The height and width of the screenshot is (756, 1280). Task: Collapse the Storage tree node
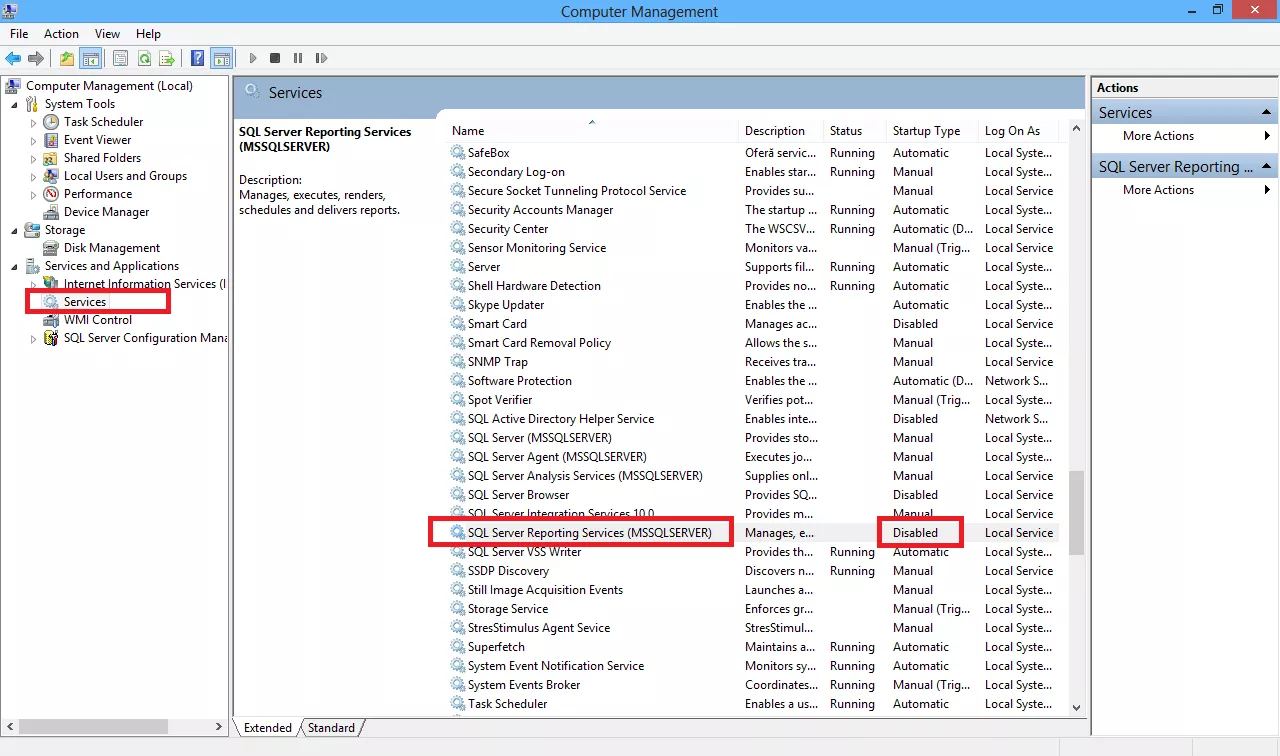coord(15,230)
